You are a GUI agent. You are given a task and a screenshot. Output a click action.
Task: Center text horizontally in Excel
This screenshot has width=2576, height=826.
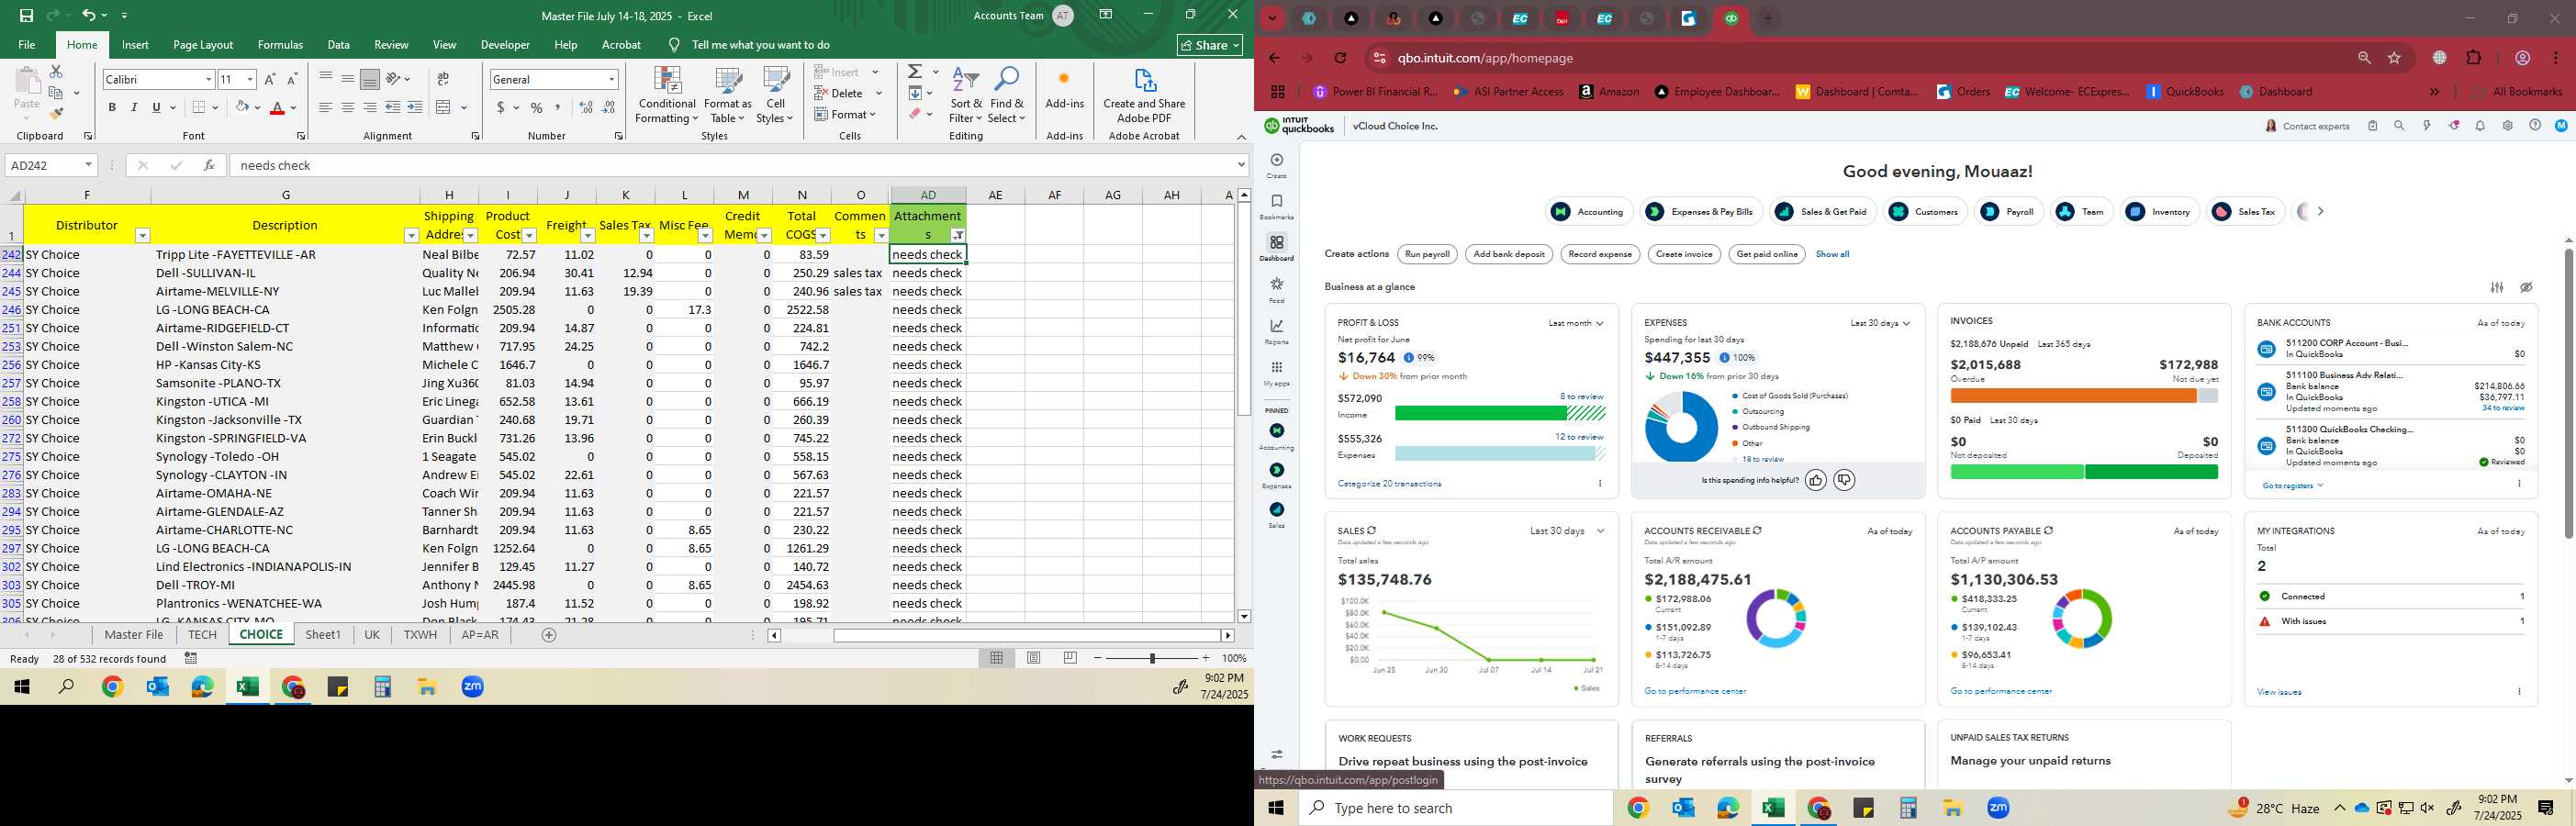(x=348, y=107)
